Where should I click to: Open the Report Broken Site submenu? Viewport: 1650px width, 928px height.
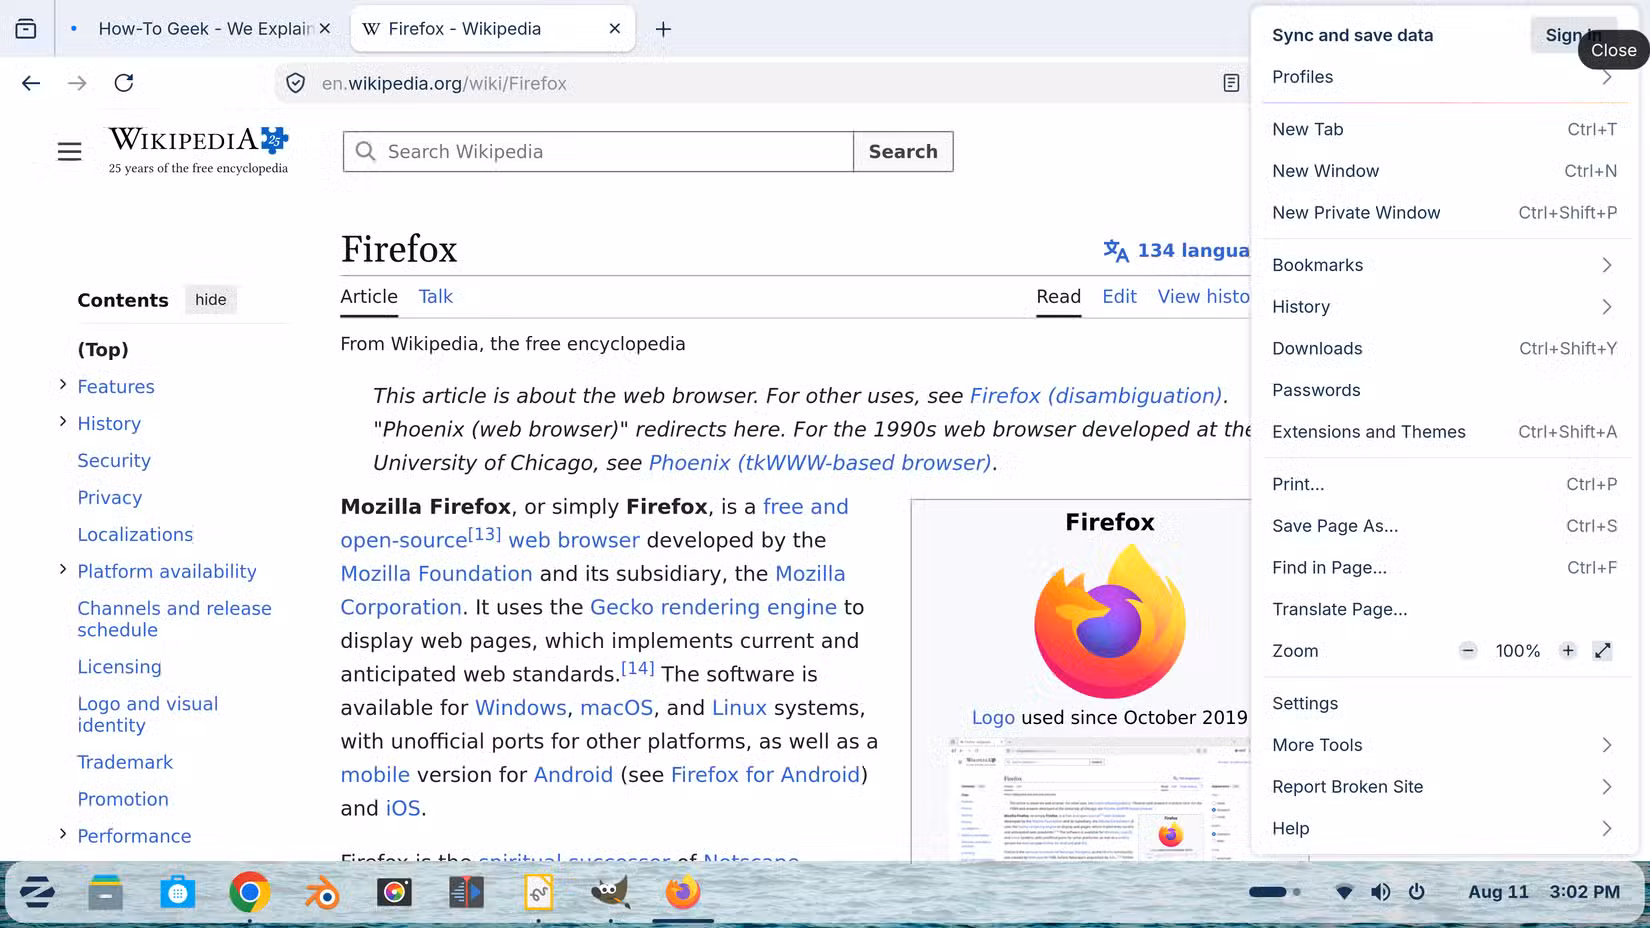[1443, 787]
